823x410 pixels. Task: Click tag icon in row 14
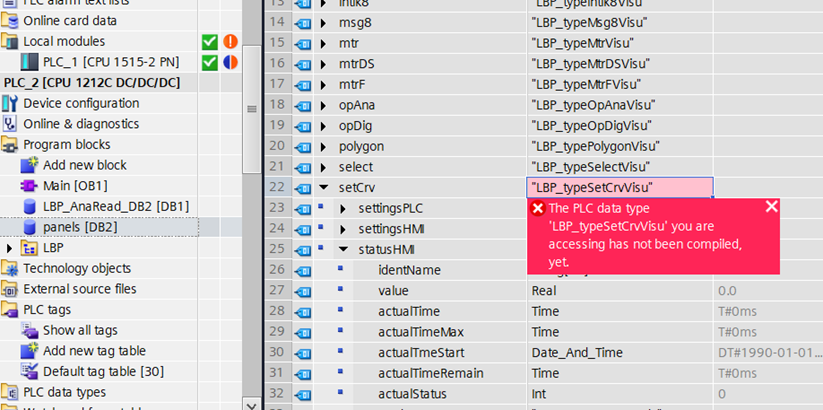tap(302, 23)
